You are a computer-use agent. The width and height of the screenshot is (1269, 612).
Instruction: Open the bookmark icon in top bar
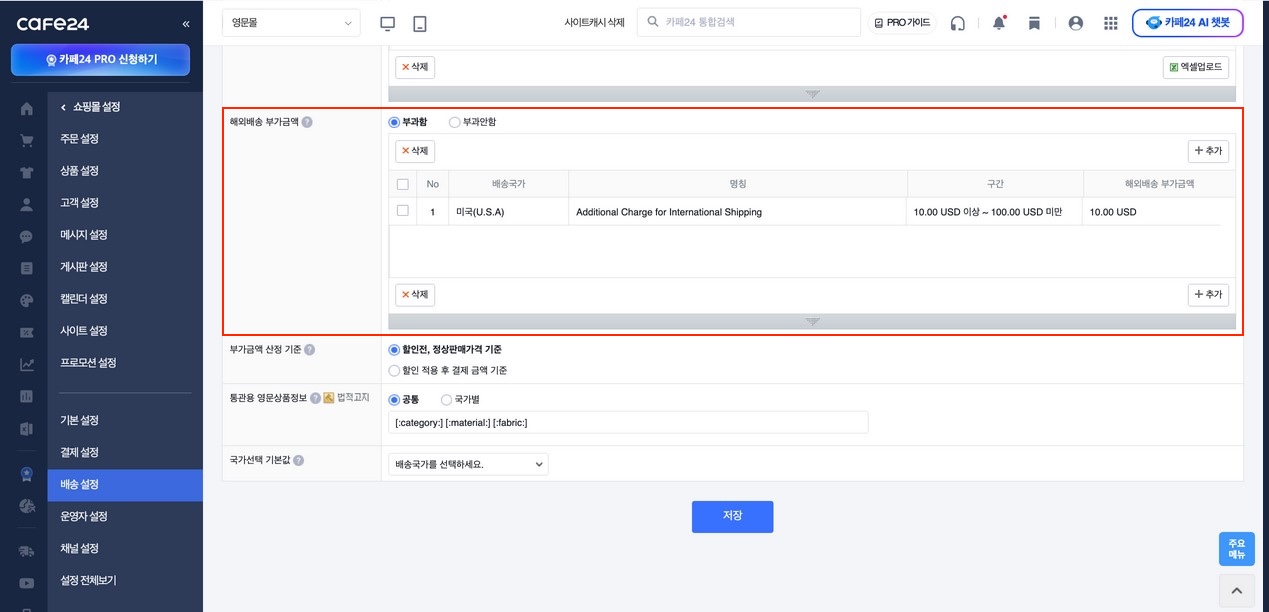[x=1035, y=23]
